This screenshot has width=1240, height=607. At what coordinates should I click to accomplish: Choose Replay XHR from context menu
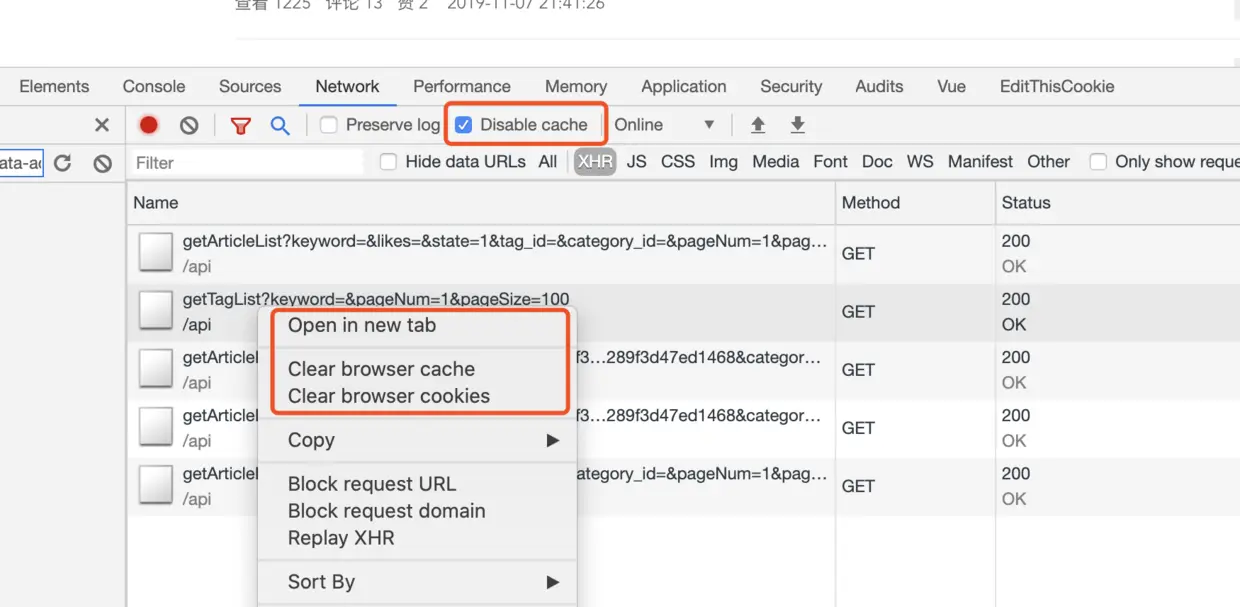coord(341,538)
